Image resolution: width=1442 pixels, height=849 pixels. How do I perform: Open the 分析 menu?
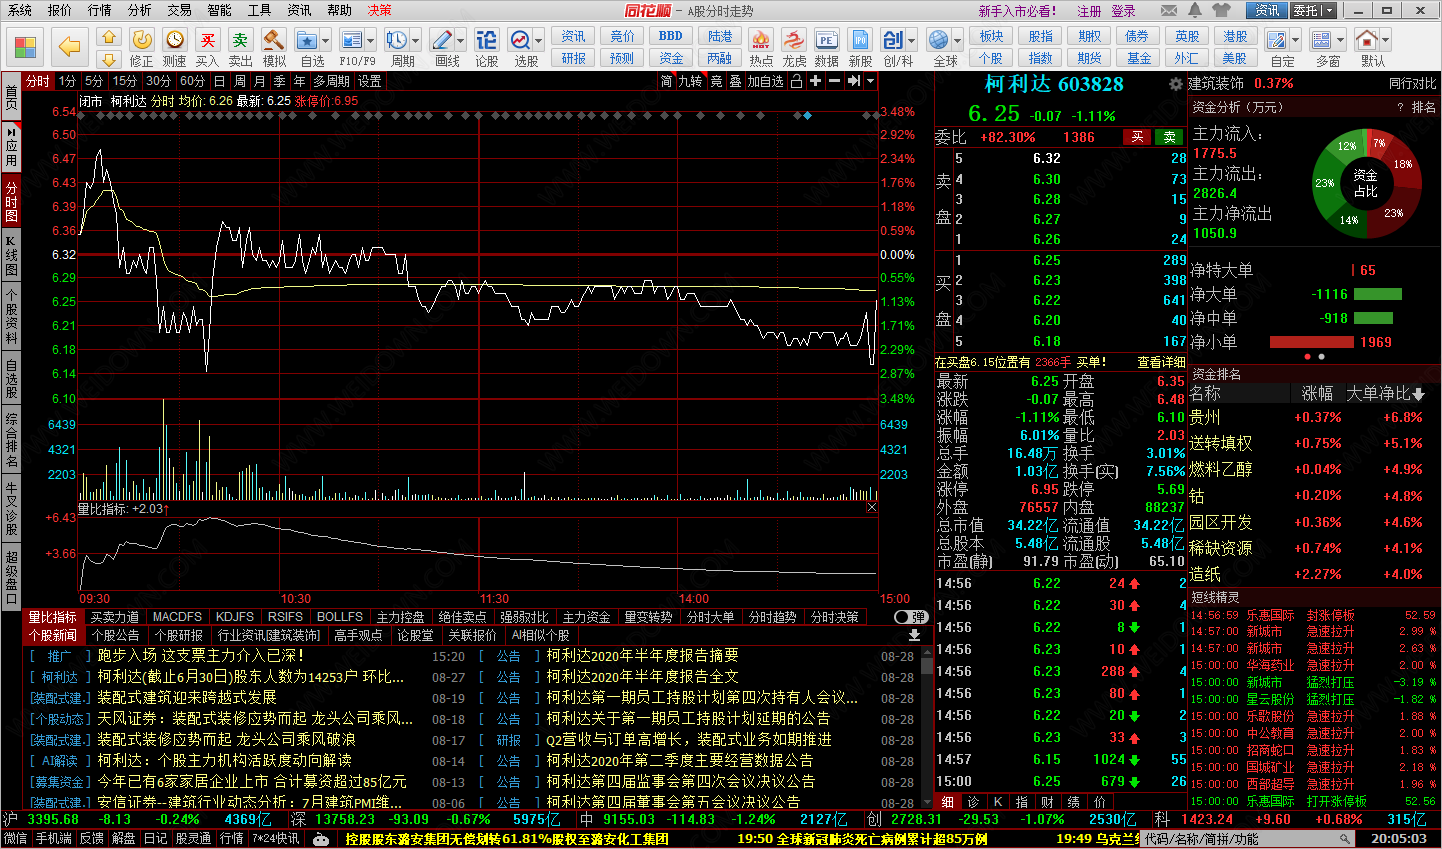point(140,10)
